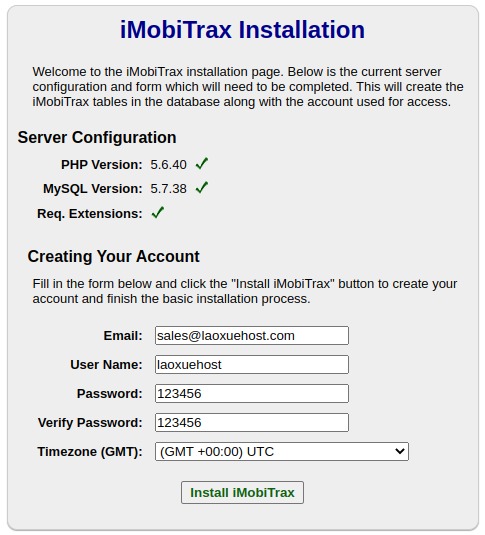
Task: Click the Server Configuration heading
Action: coord(97,138)
